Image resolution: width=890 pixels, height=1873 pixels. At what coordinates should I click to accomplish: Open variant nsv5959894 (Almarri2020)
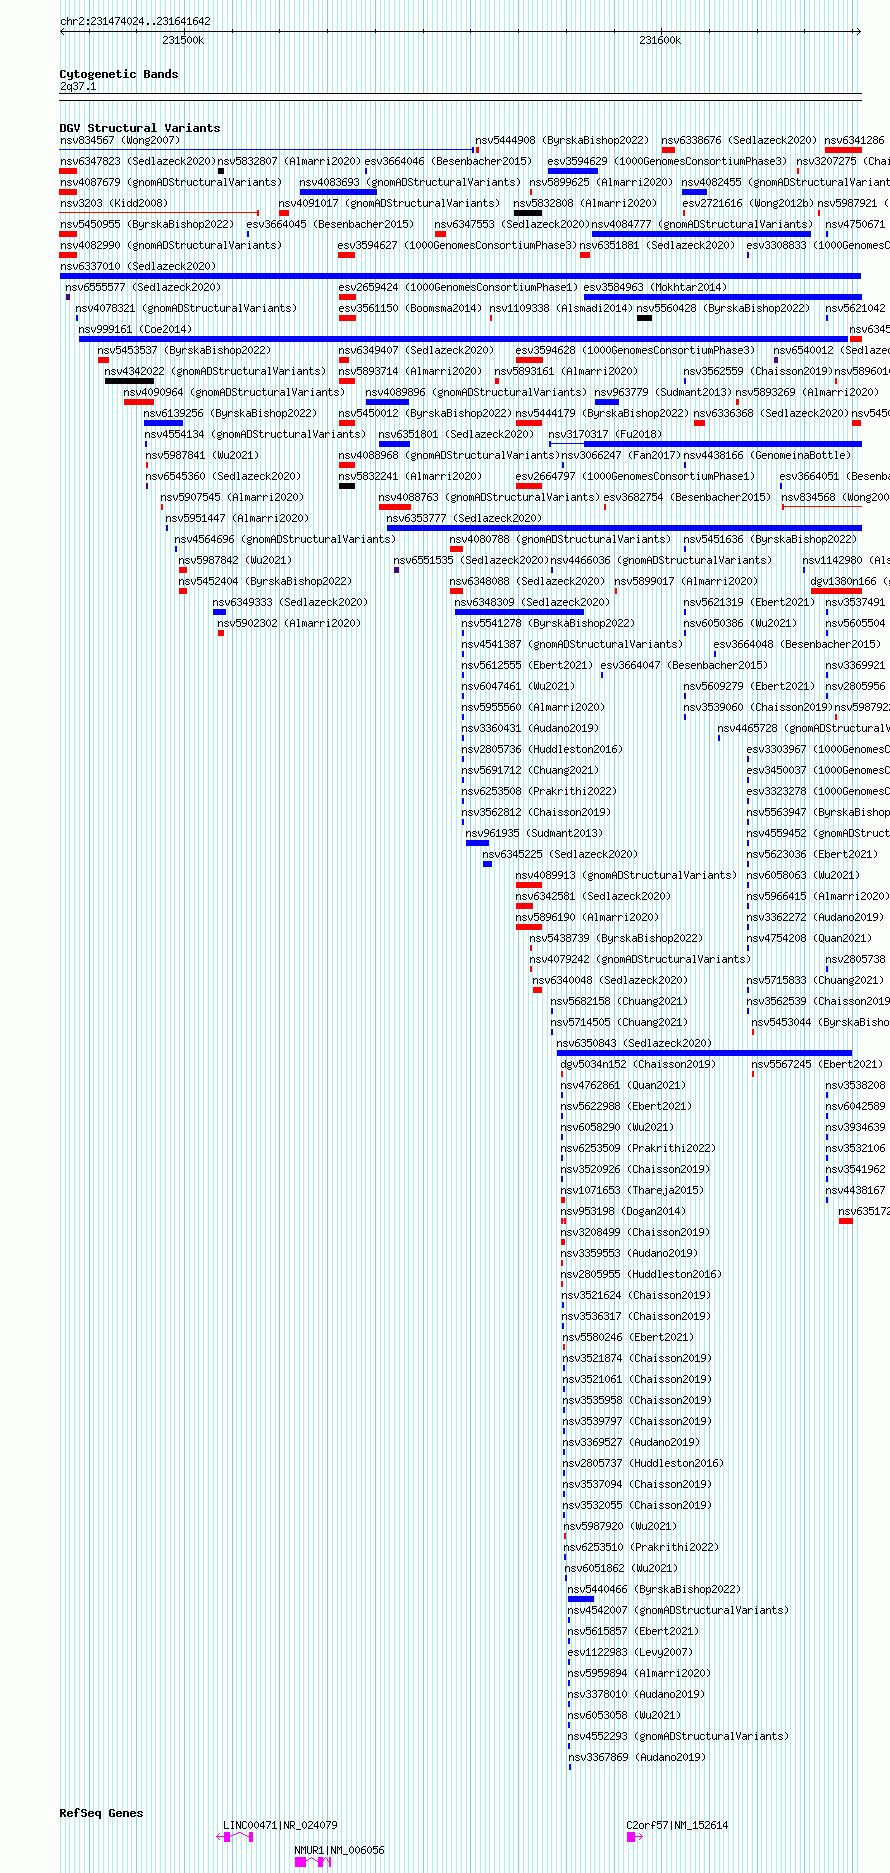639,1674
